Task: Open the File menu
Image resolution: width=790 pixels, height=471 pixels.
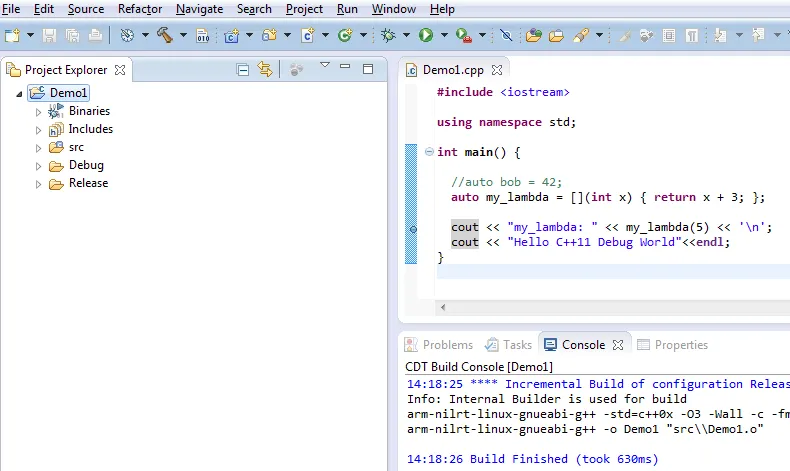Action: point(11,9)
